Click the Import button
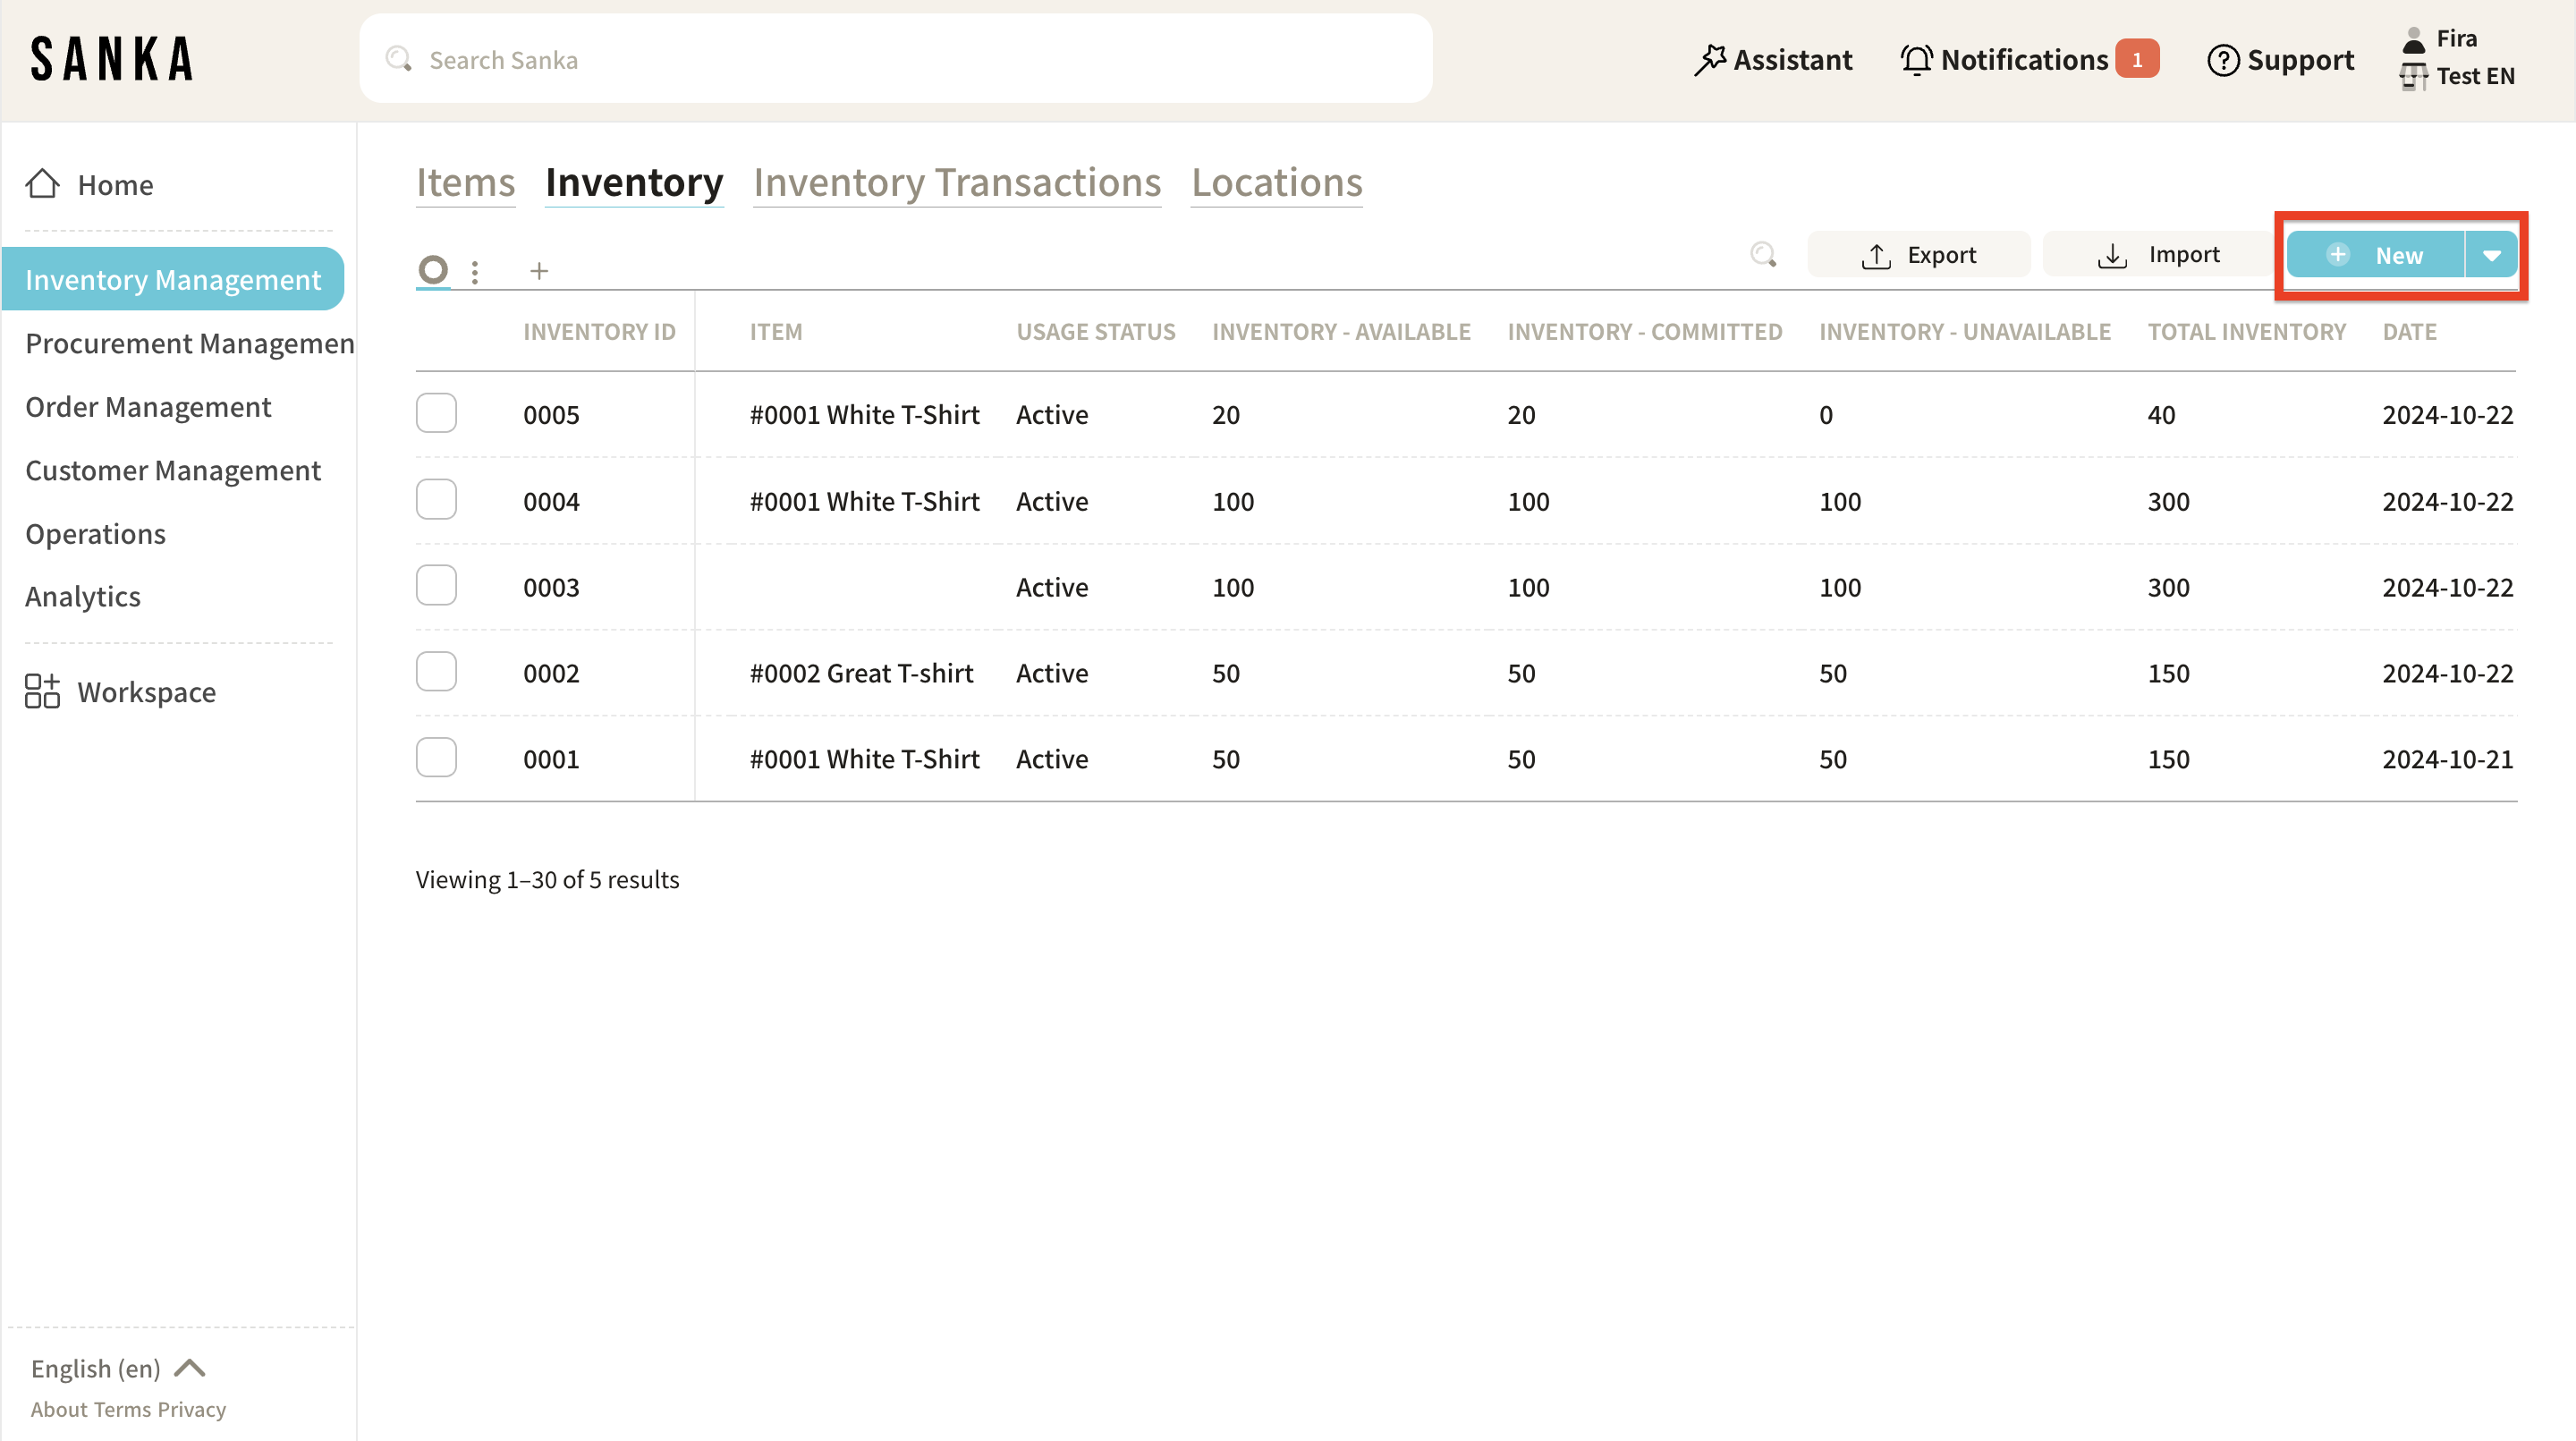 2158,255
